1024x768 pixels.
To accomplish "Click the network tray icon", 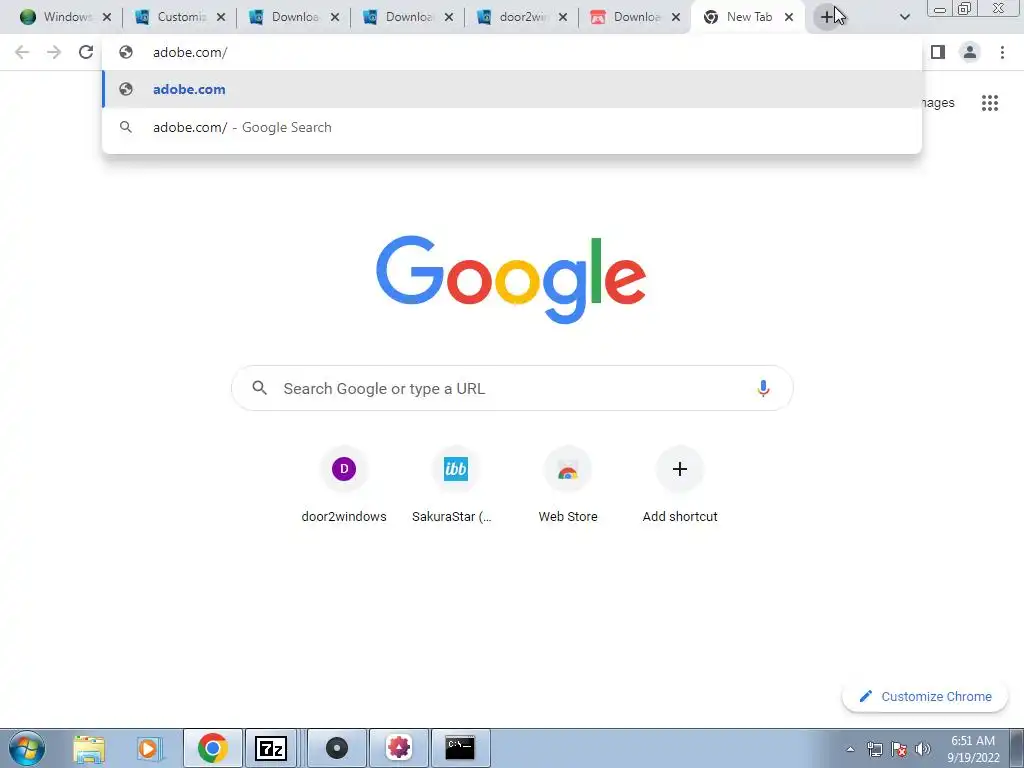I will 874,749.
